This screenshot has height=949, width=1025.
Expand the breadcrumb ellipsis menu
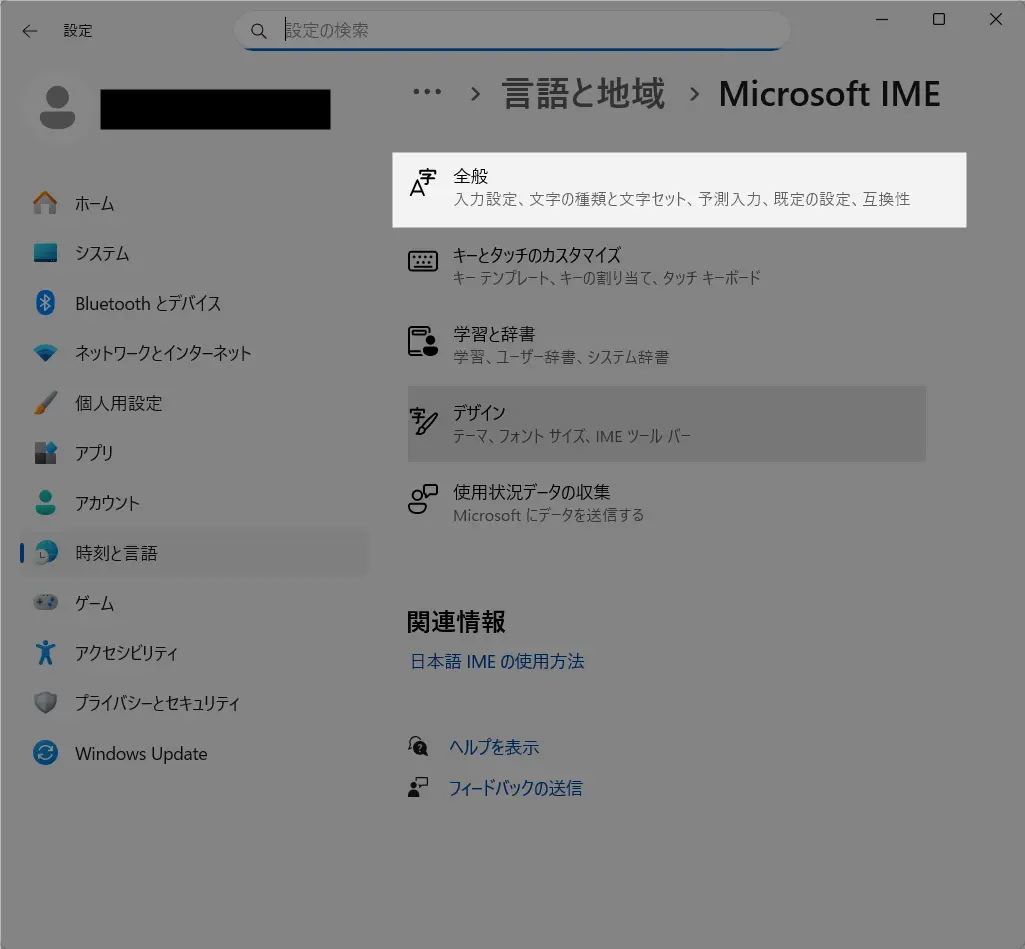pos(427,92)
